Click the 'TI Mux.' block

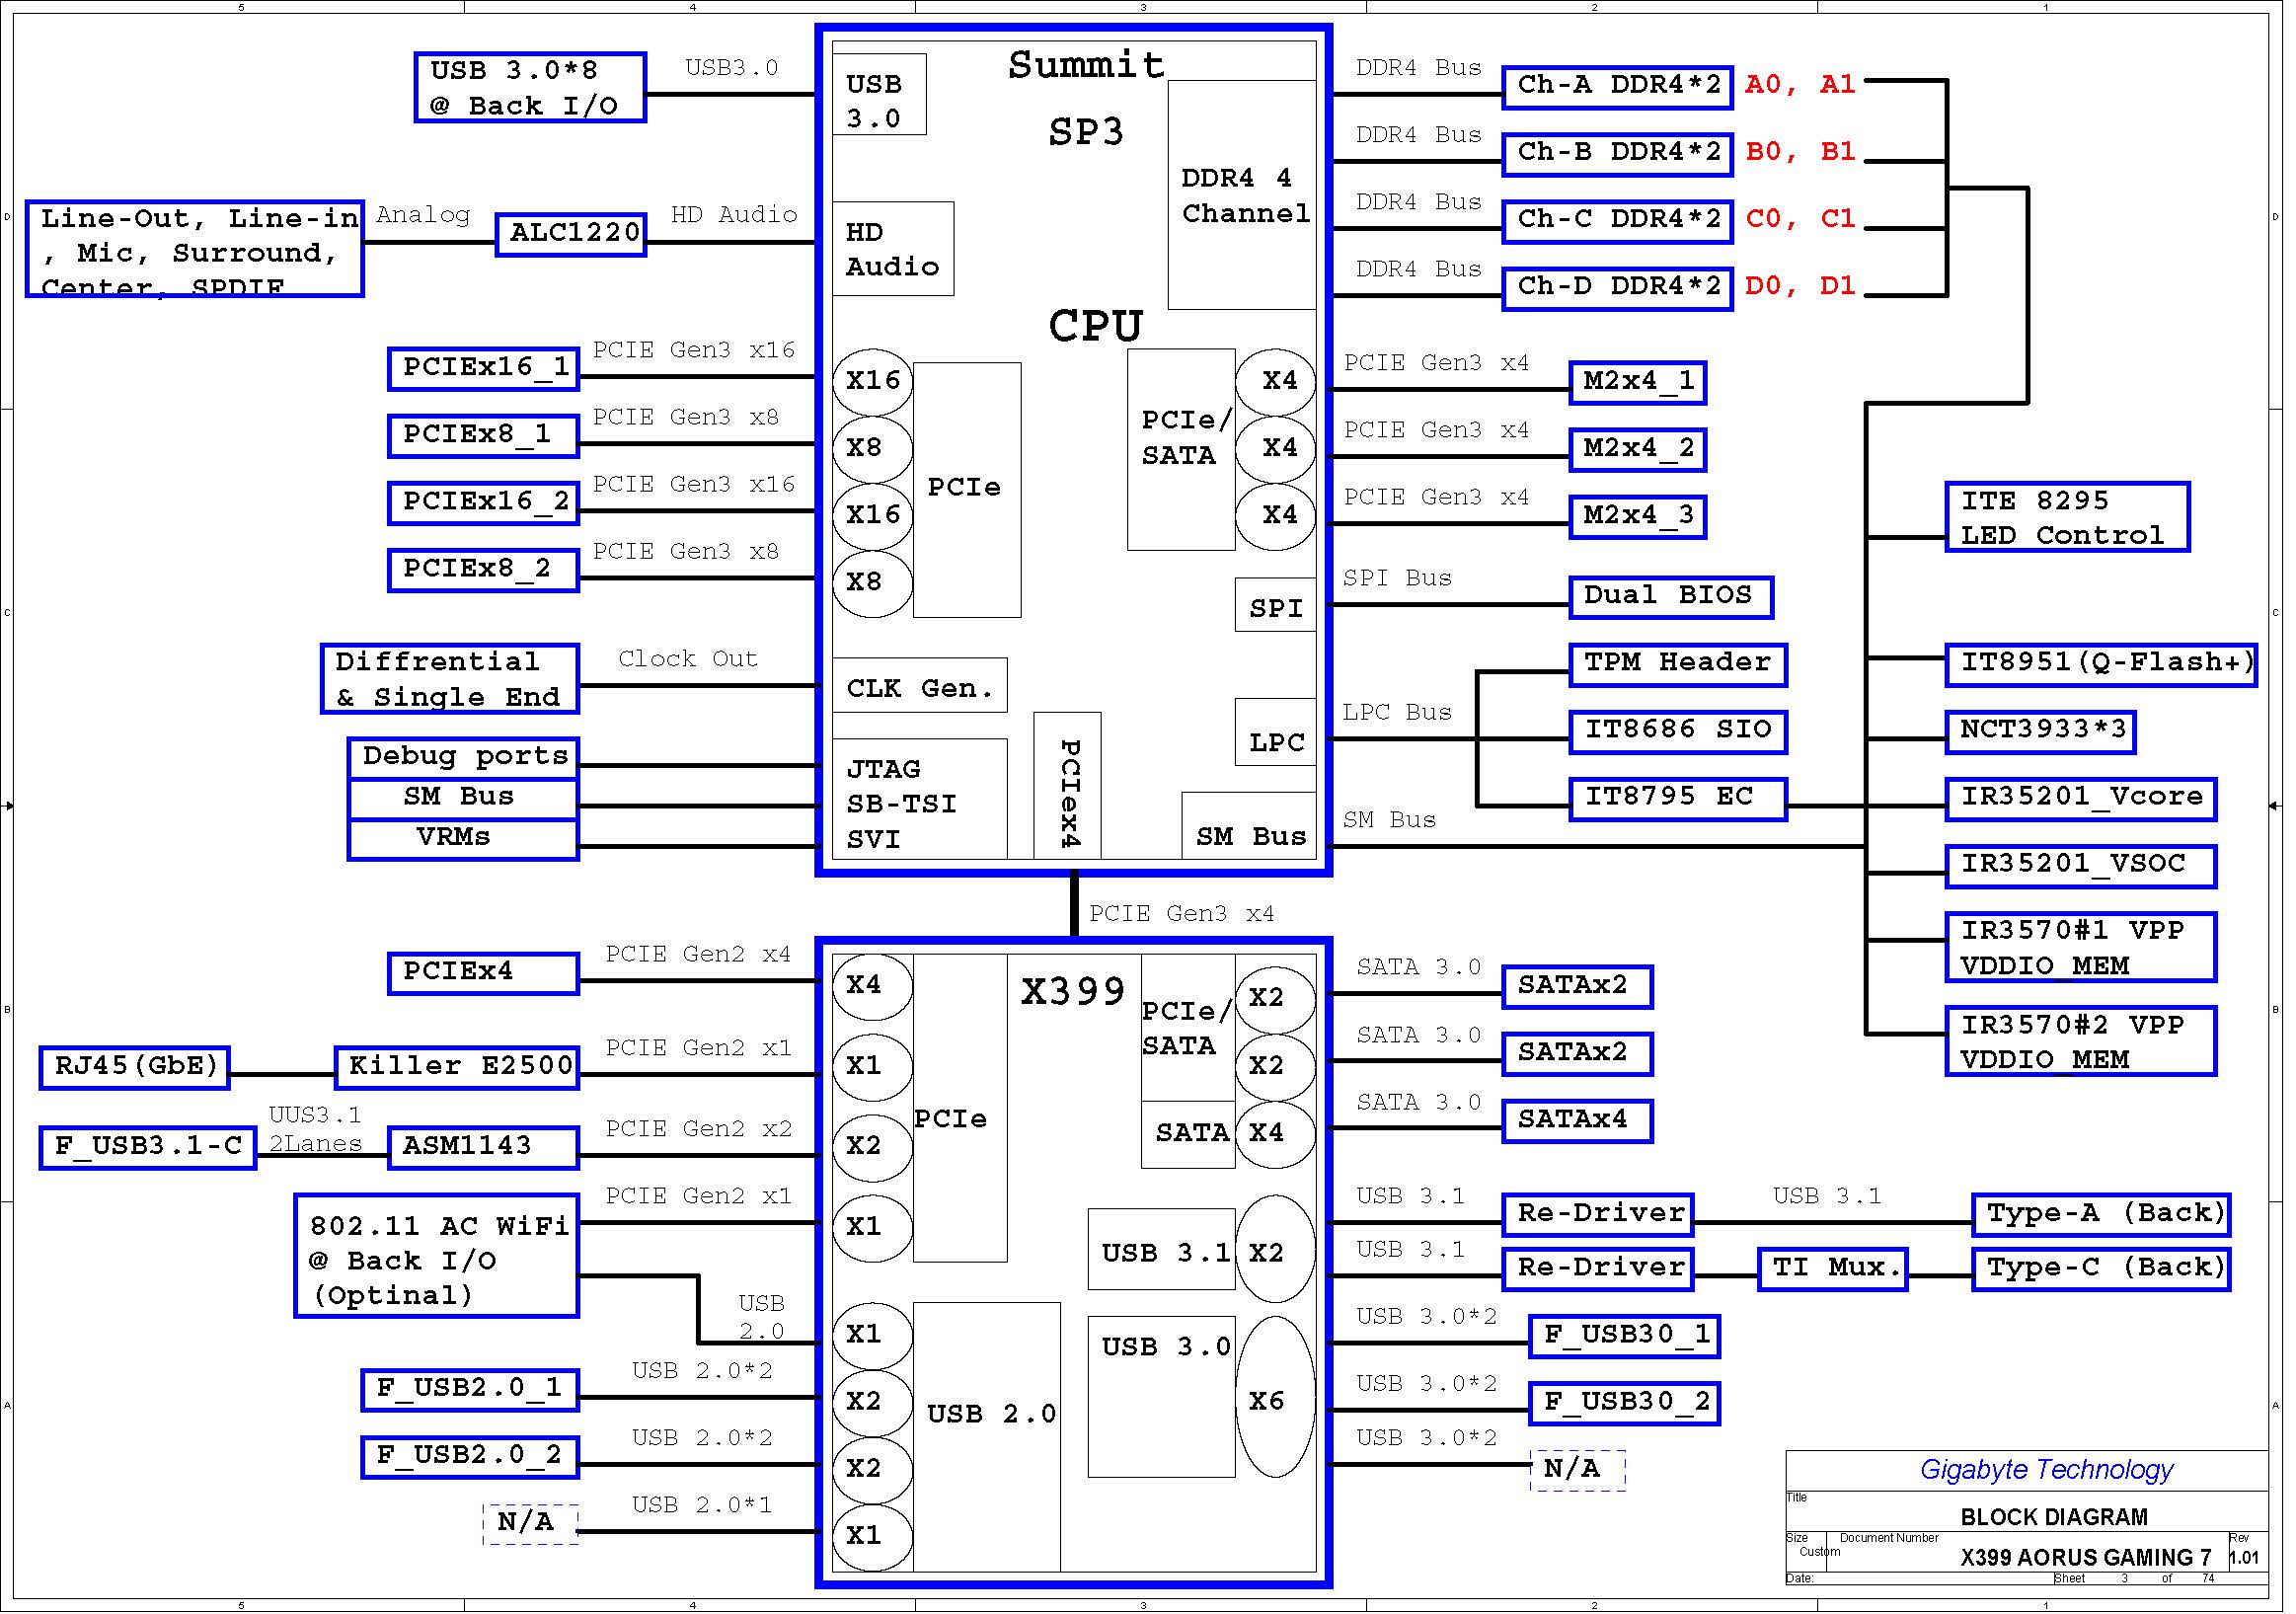click(x=1833, y=1270)
